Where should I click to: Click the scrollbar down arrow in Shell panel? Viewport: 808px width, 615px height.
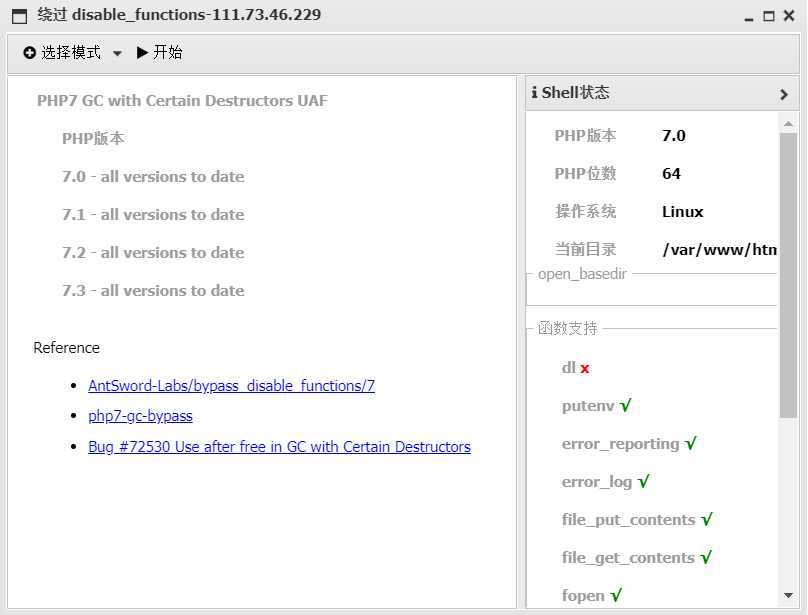(x=788, y=595)
